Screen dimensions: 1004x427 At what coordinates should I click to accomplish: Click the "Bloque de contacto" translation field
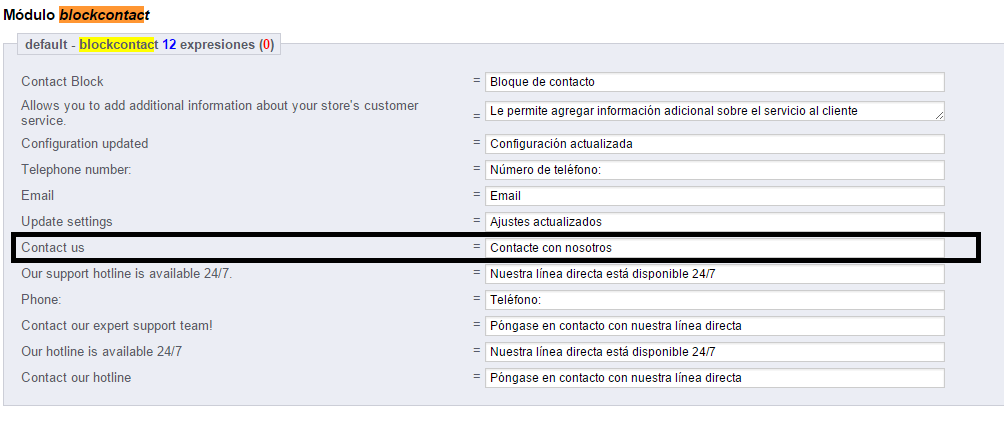pos(714,82)
